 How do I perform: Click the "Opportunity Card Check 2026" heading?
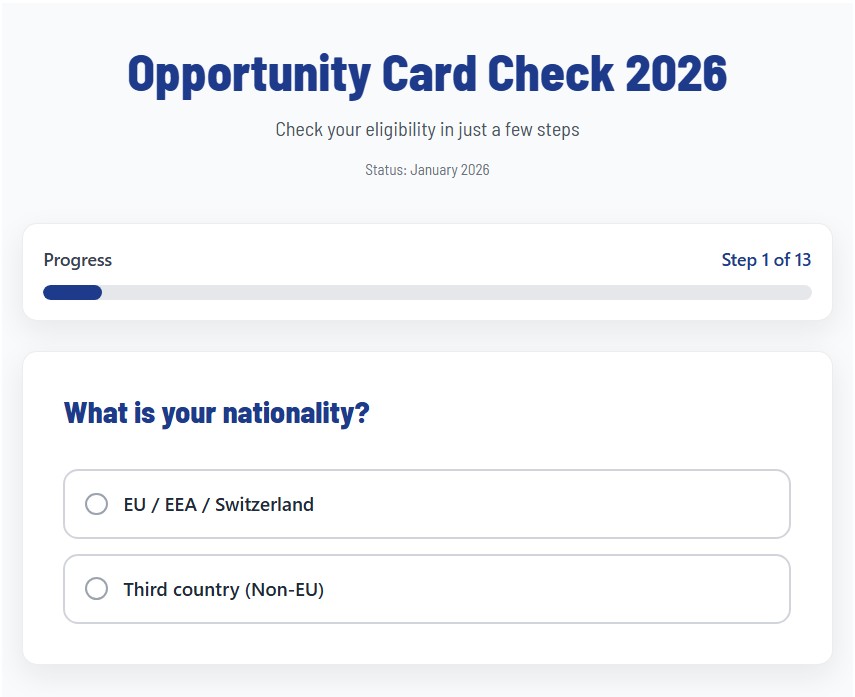click(427, 73)
